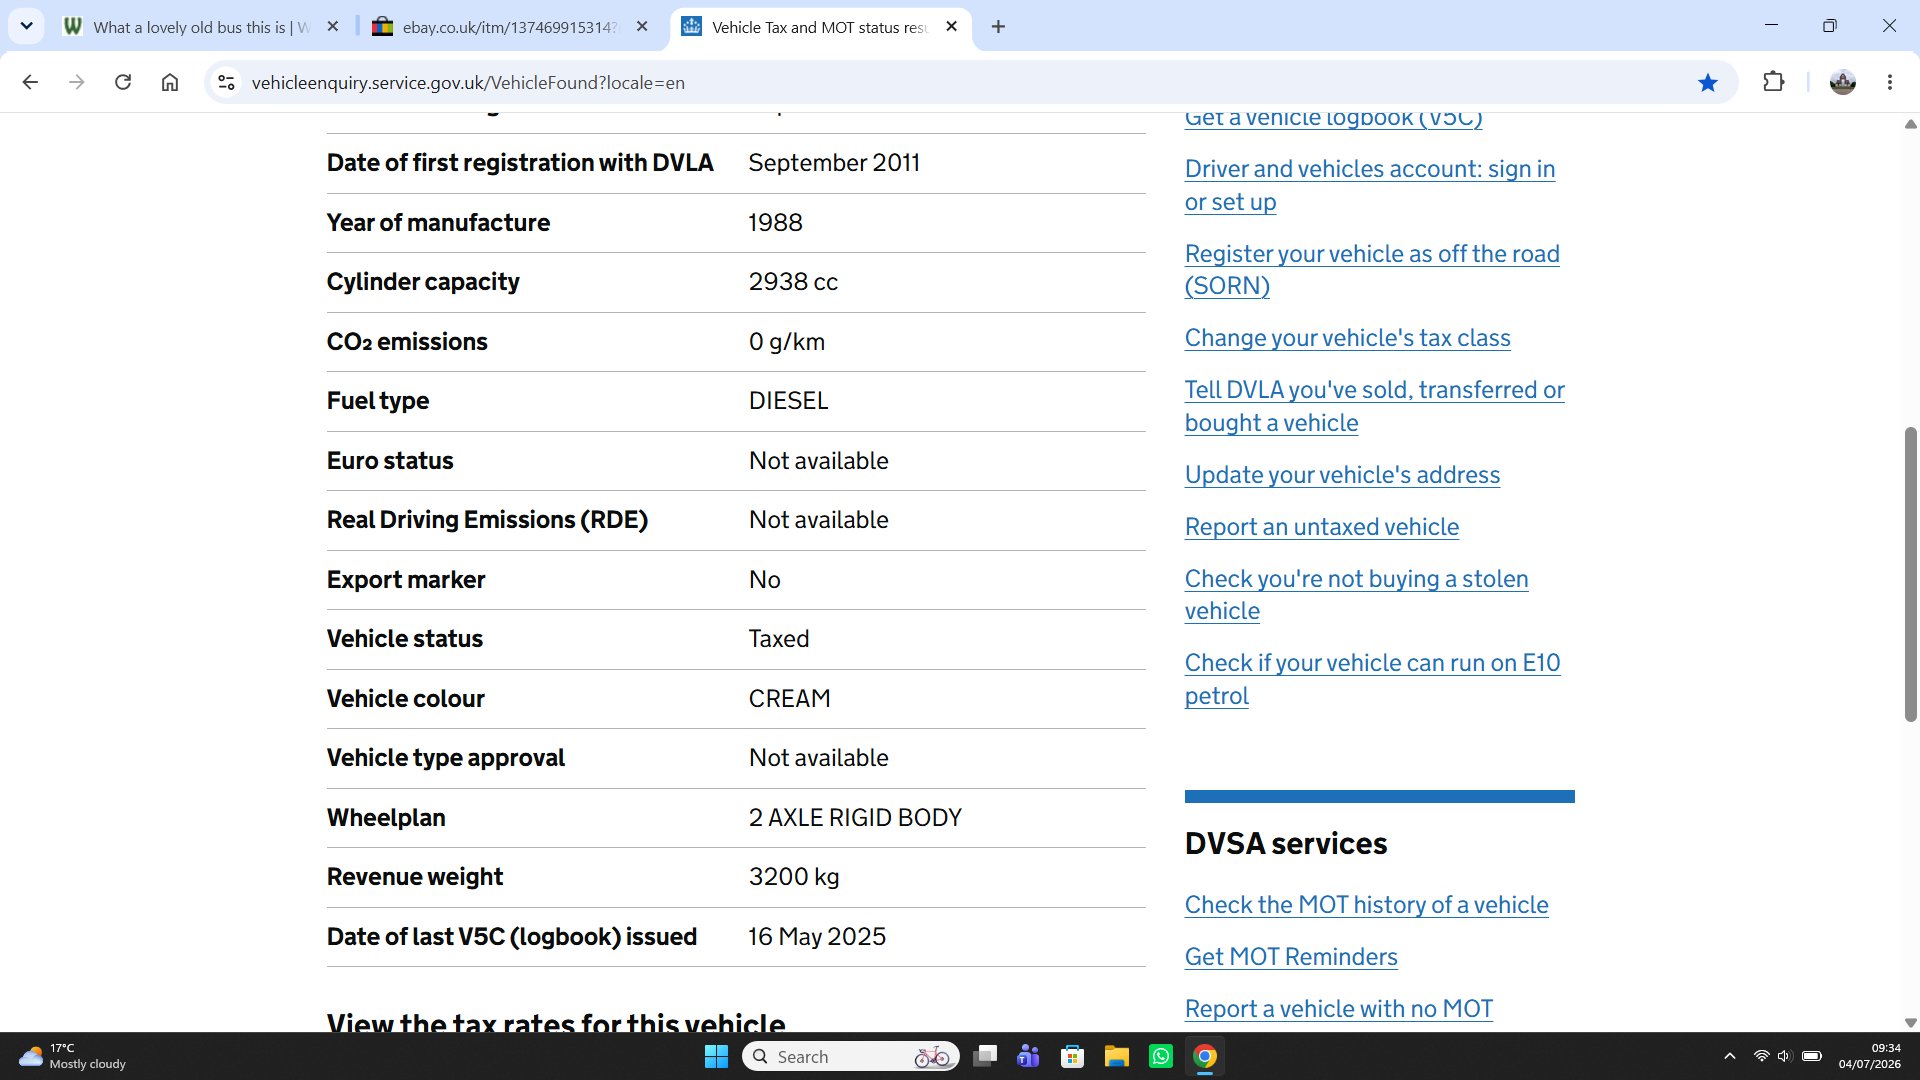Close the 'What a lovely old bus' tab
Image resolution: width=1920 pixels, height=1080 pixels.
pyautogui.click(x=333, y=27)
